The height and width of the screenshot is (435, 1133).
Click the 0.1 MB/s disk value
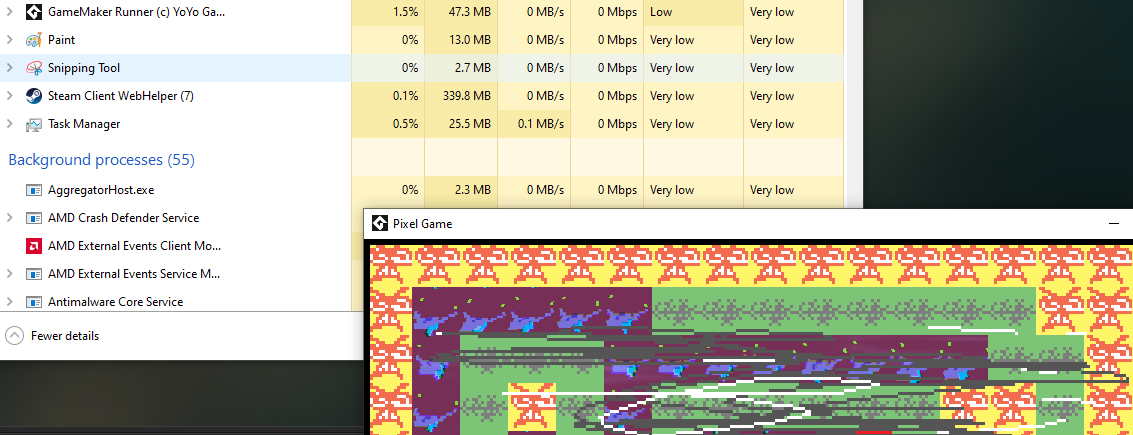click(x=540, y=124)
